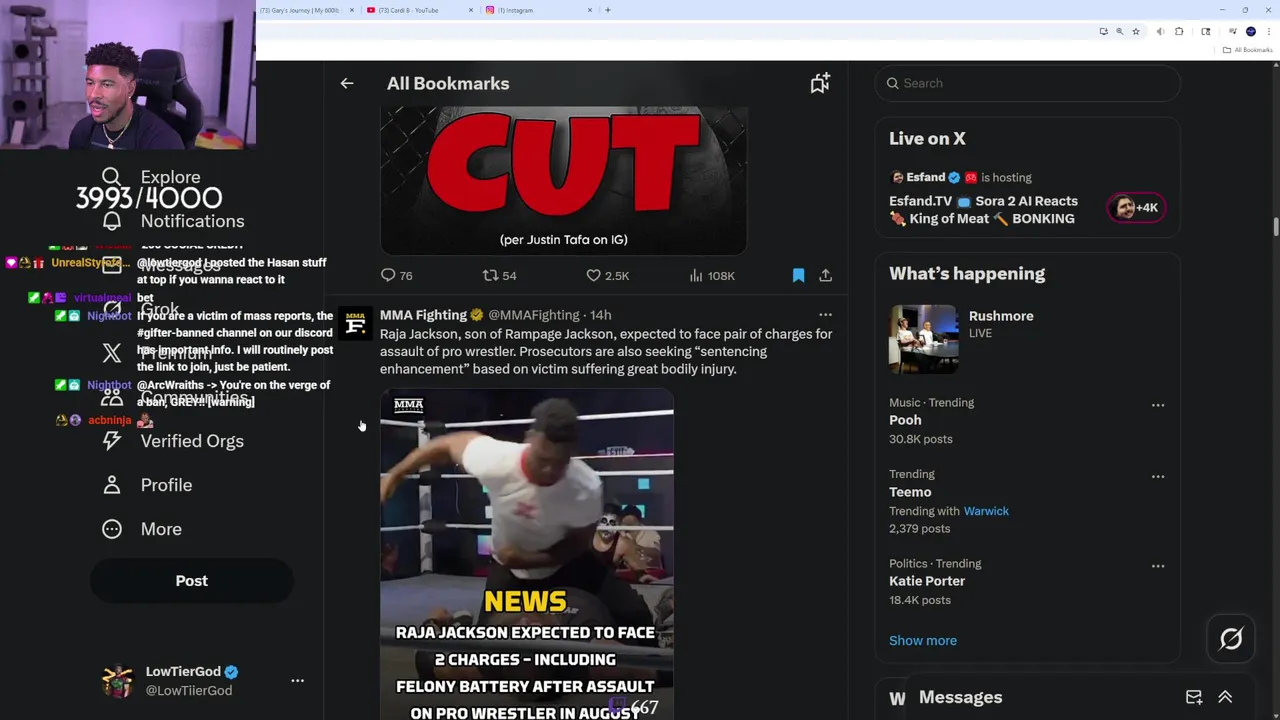Click the zoom magnifier in address bar

click(x=1120, y=32)
